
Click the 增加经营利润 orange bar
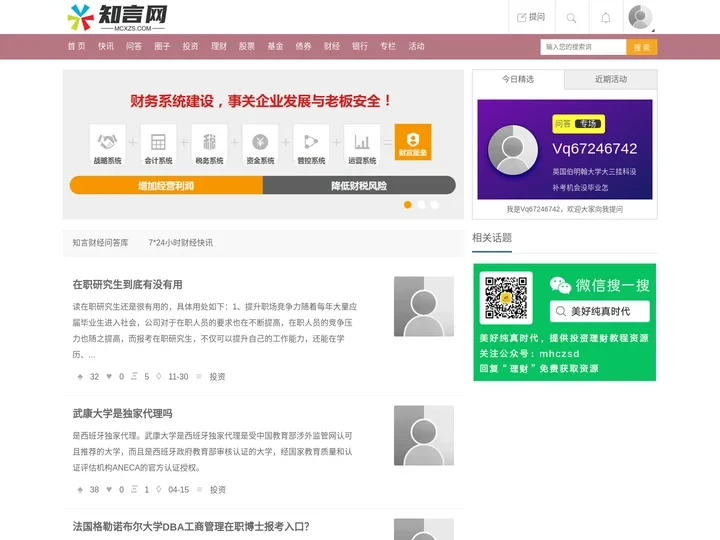(166, 186)
